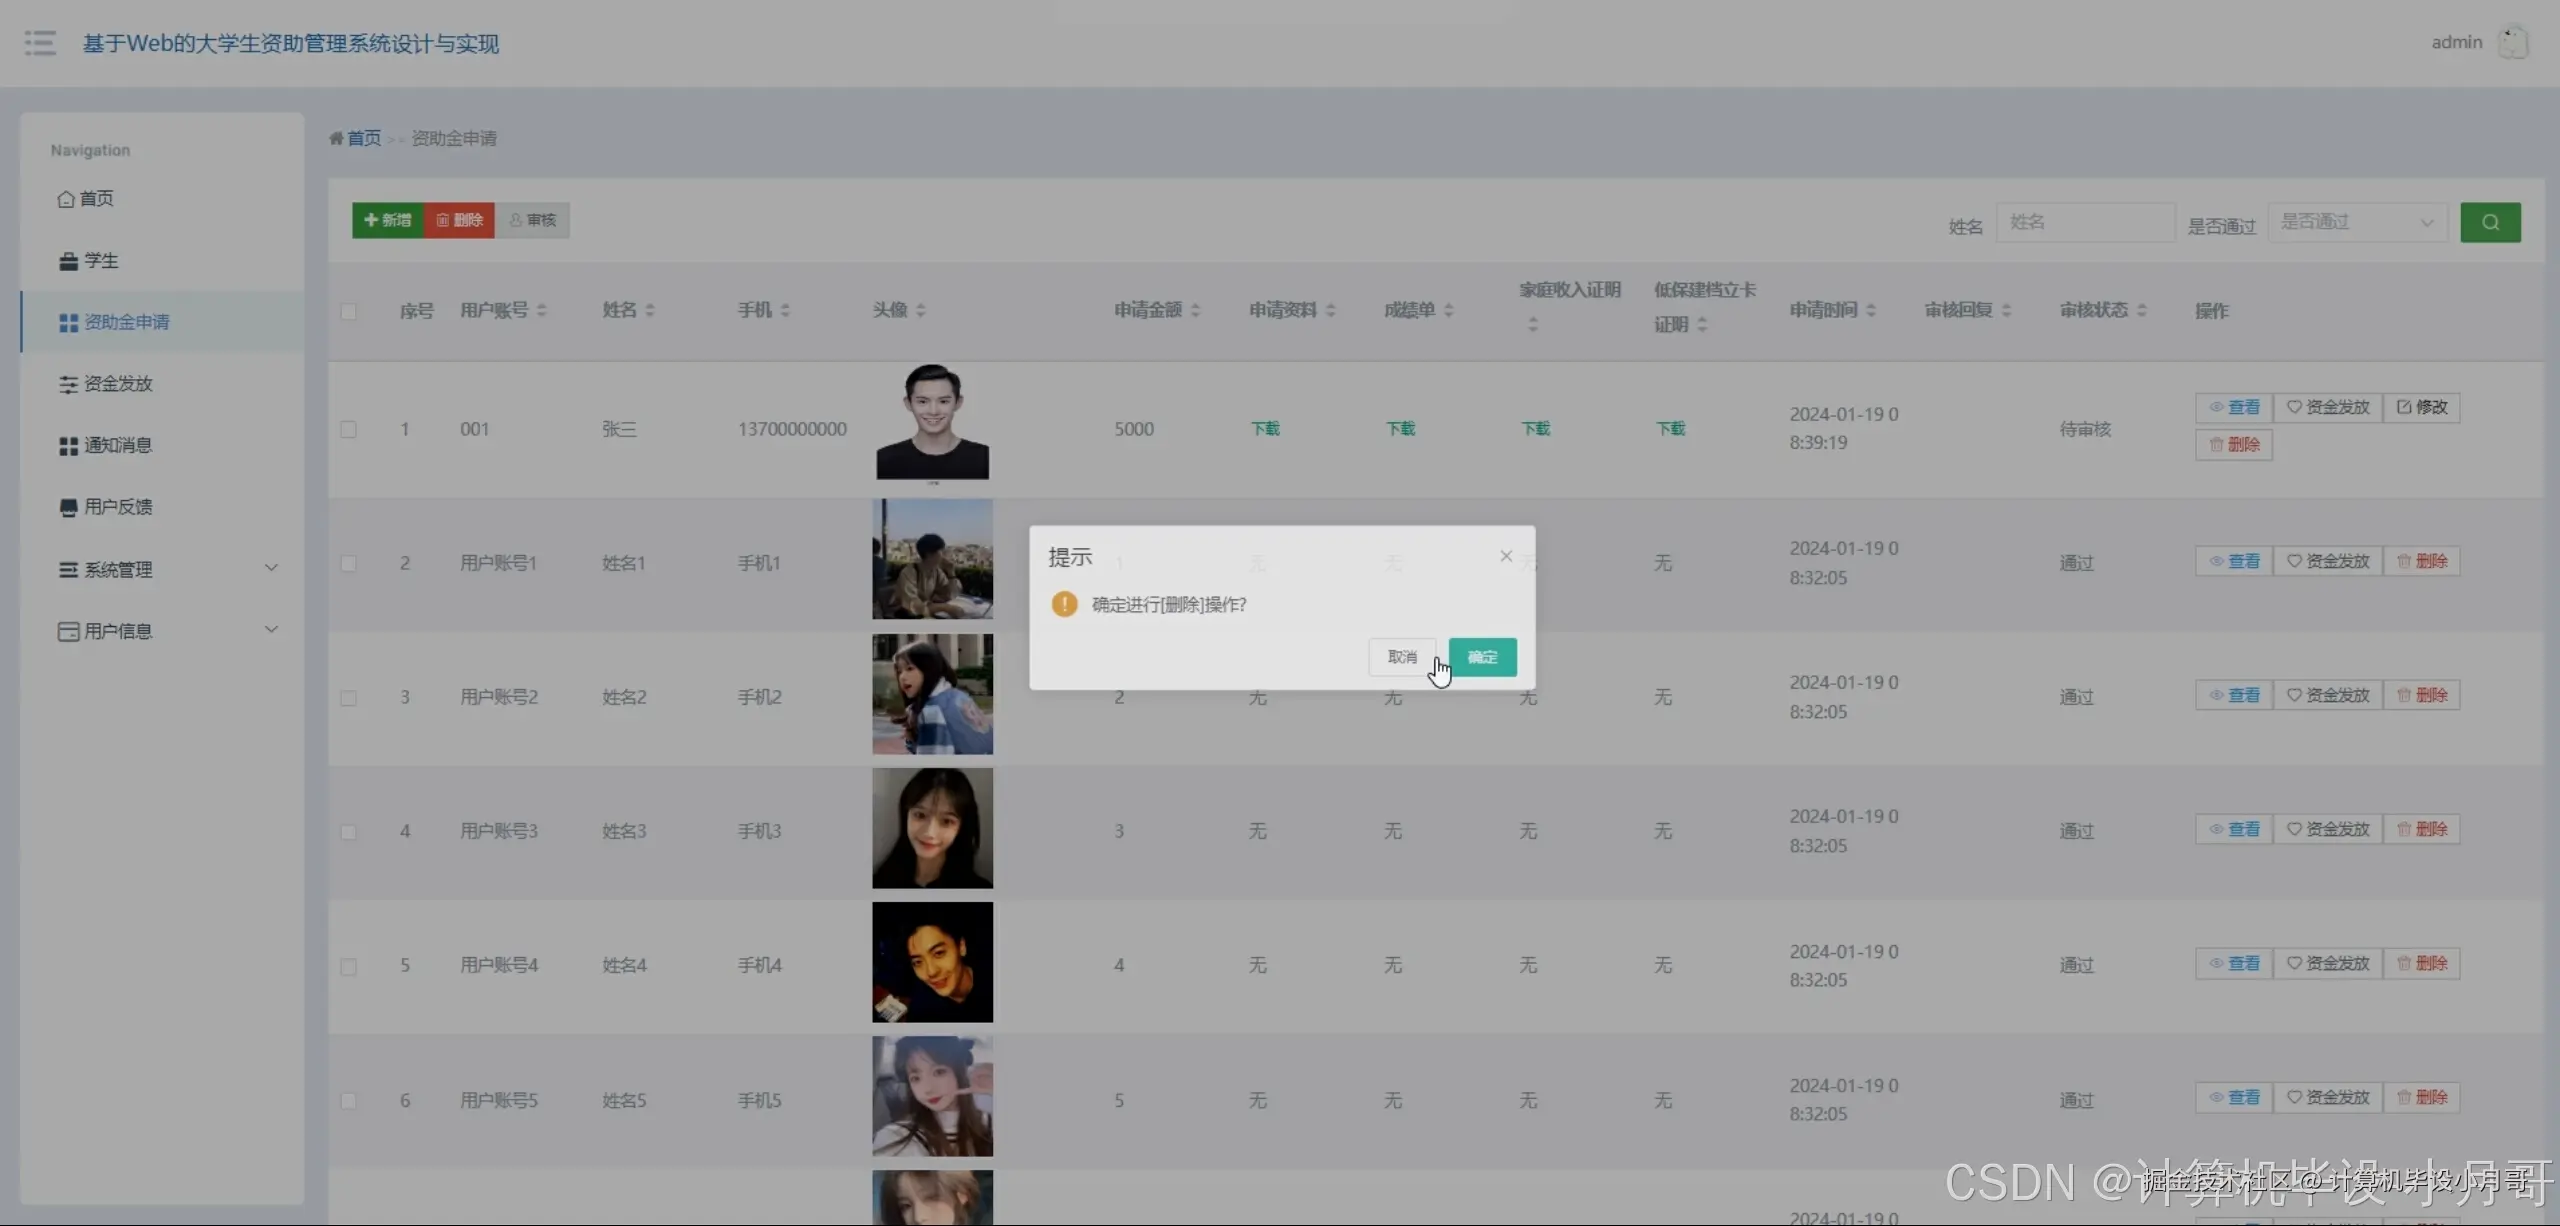Open 通知消息 in the sidebar navigation
Image resolution: width=2560 pixels, height=1226 pixels.
pos(118,445)
